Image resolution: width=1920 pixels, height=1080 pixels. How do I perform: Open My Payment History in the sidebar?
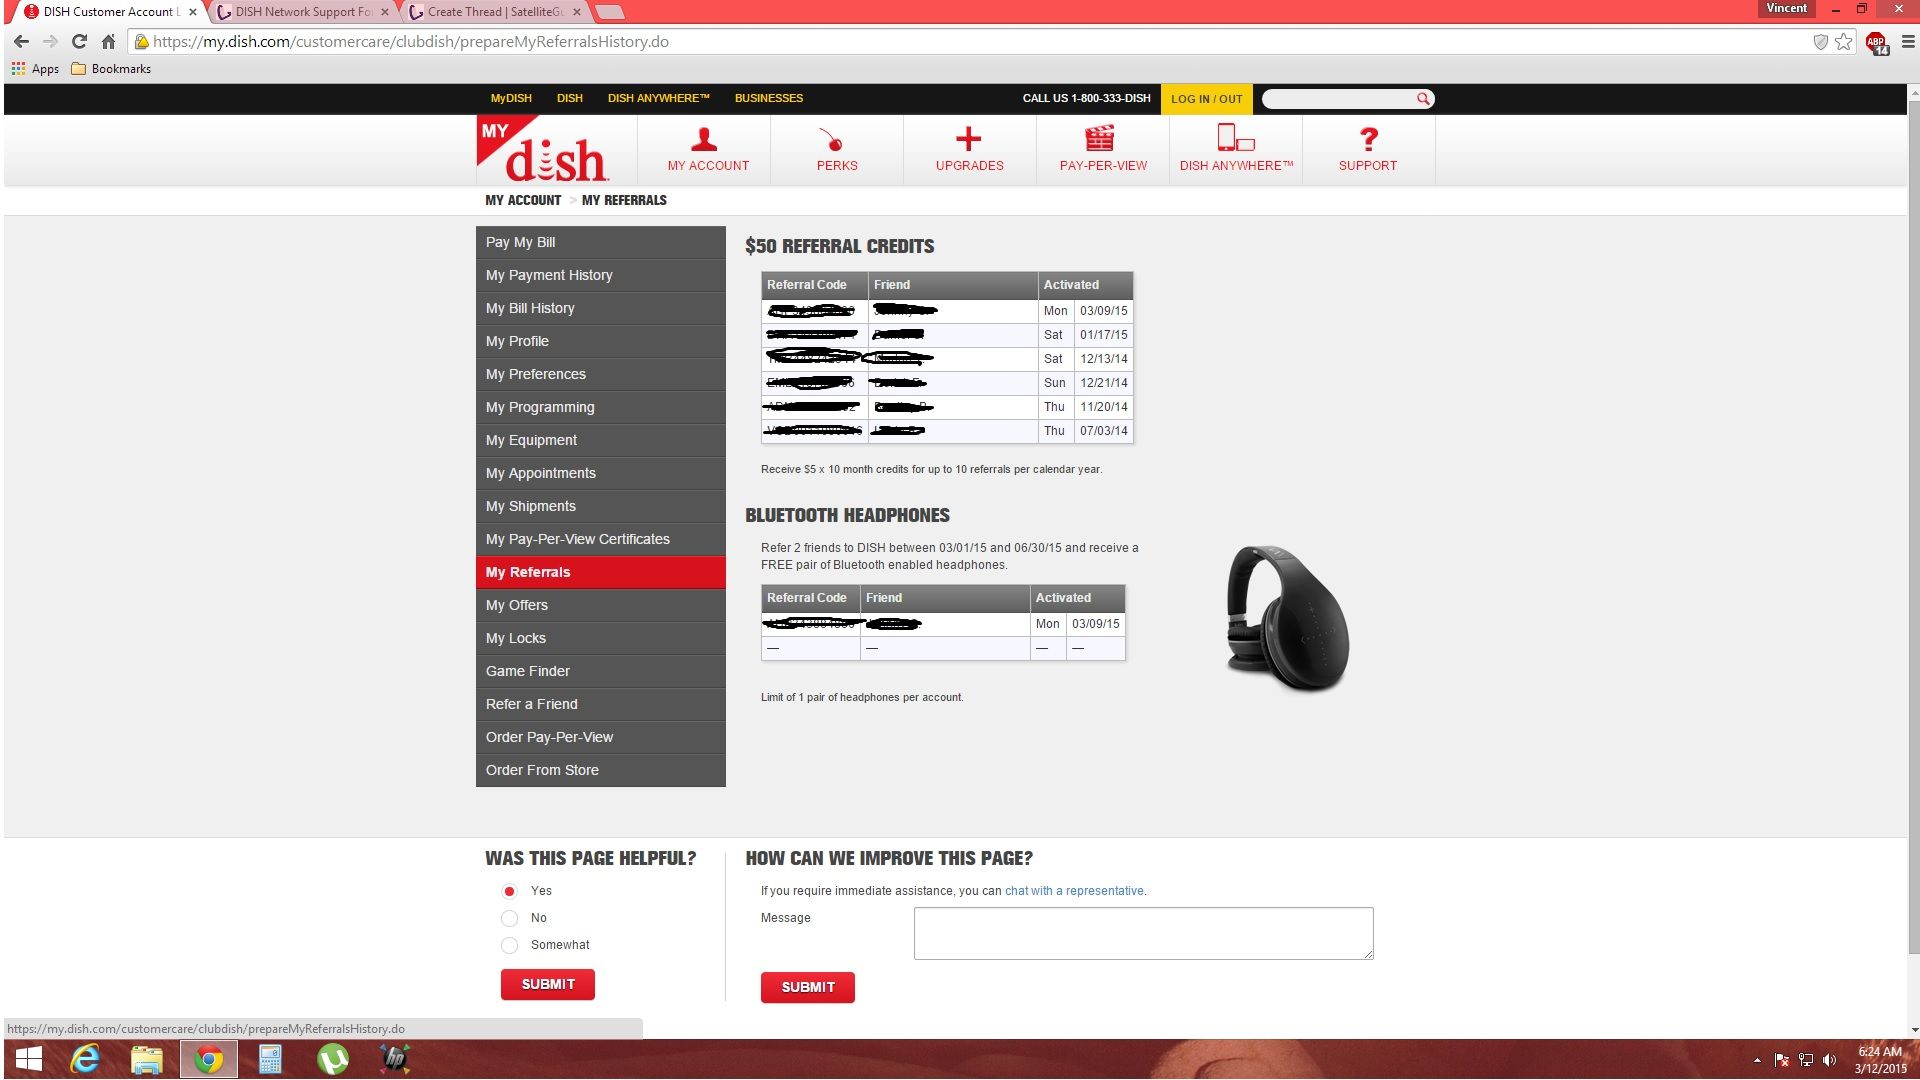(601, 275)
